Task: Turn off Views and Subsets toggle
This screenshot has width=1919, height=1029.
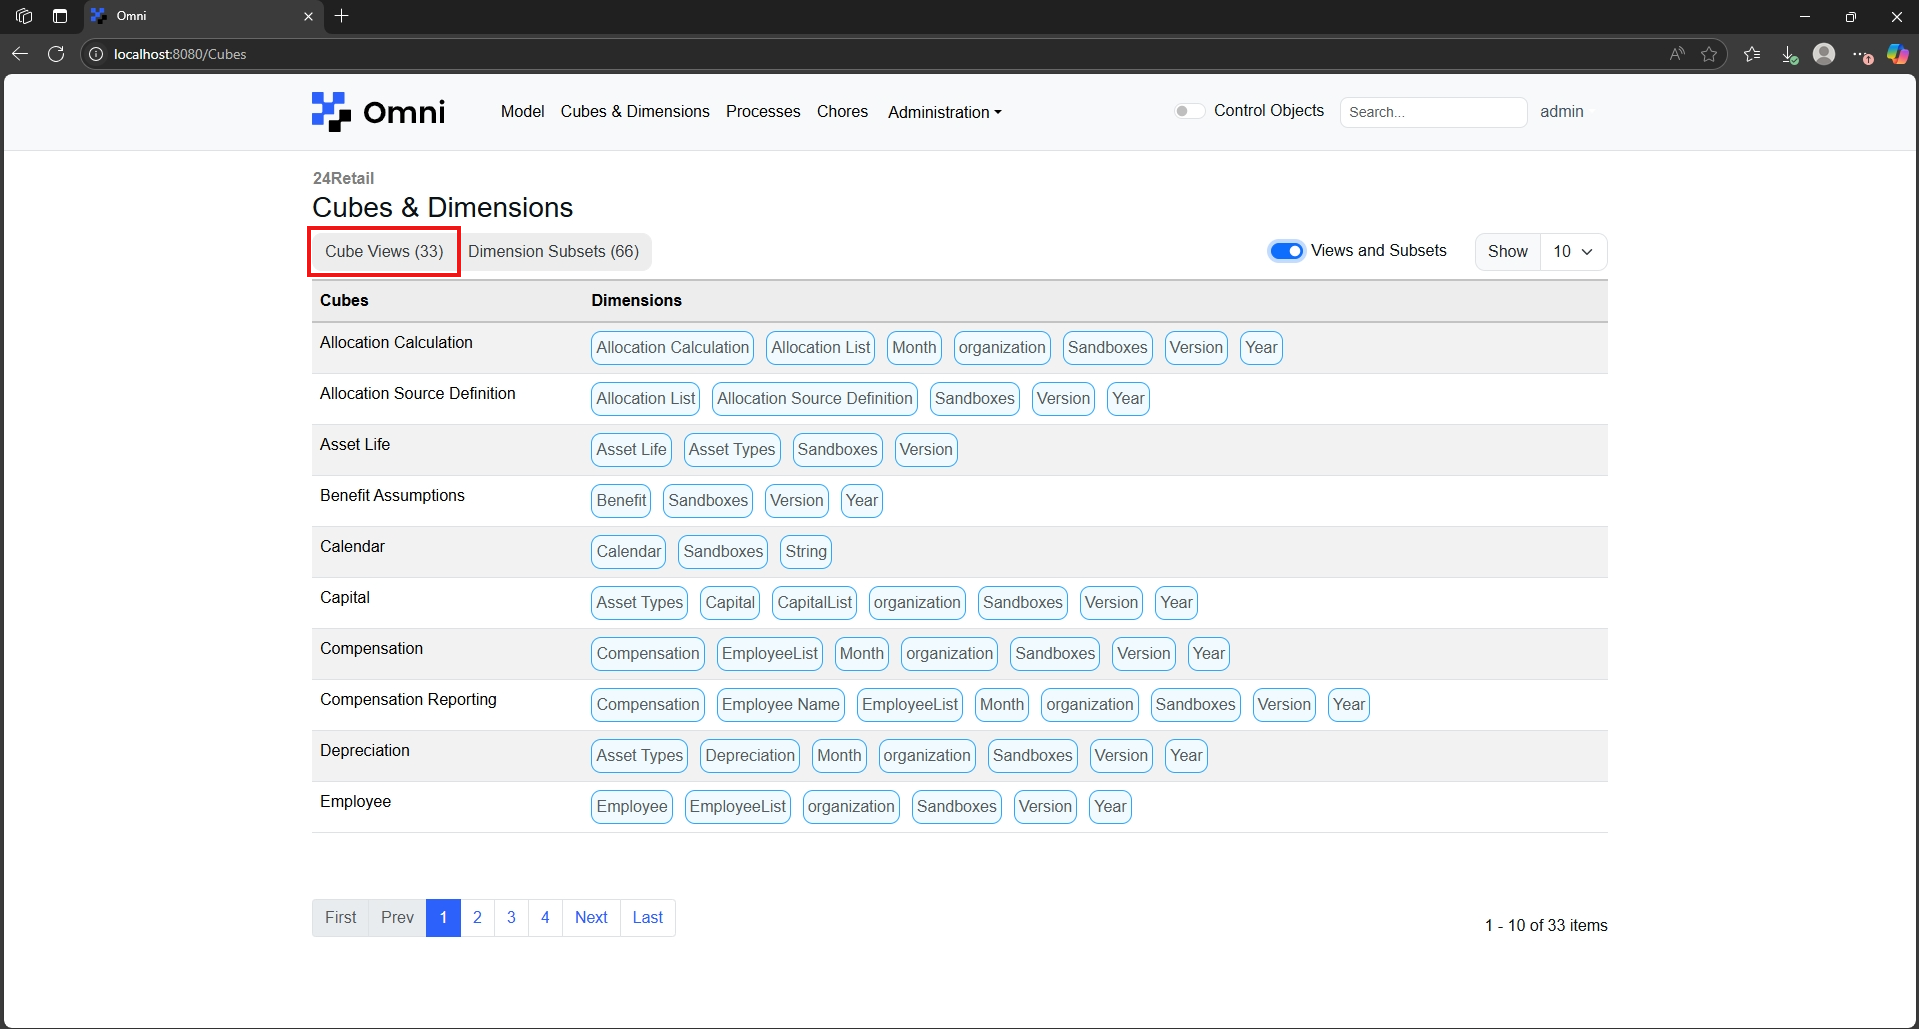Action: pyautogui.click(x=1286, y=251)
